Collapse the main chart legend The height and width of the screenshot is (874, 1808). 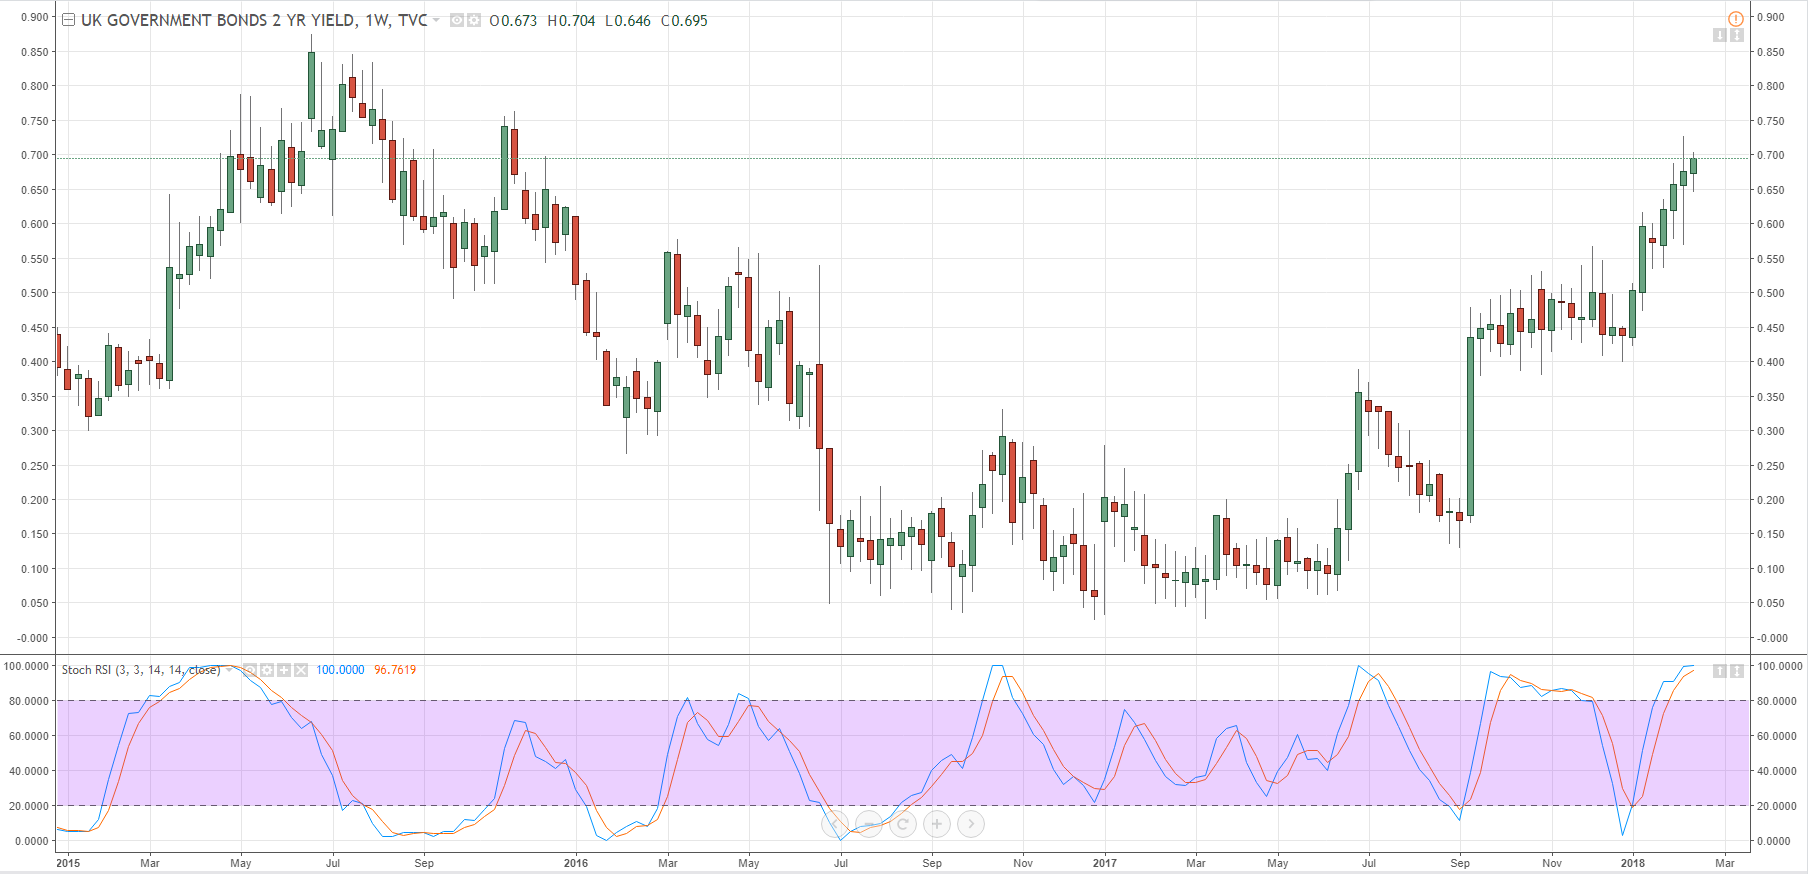tap(68, 20)
